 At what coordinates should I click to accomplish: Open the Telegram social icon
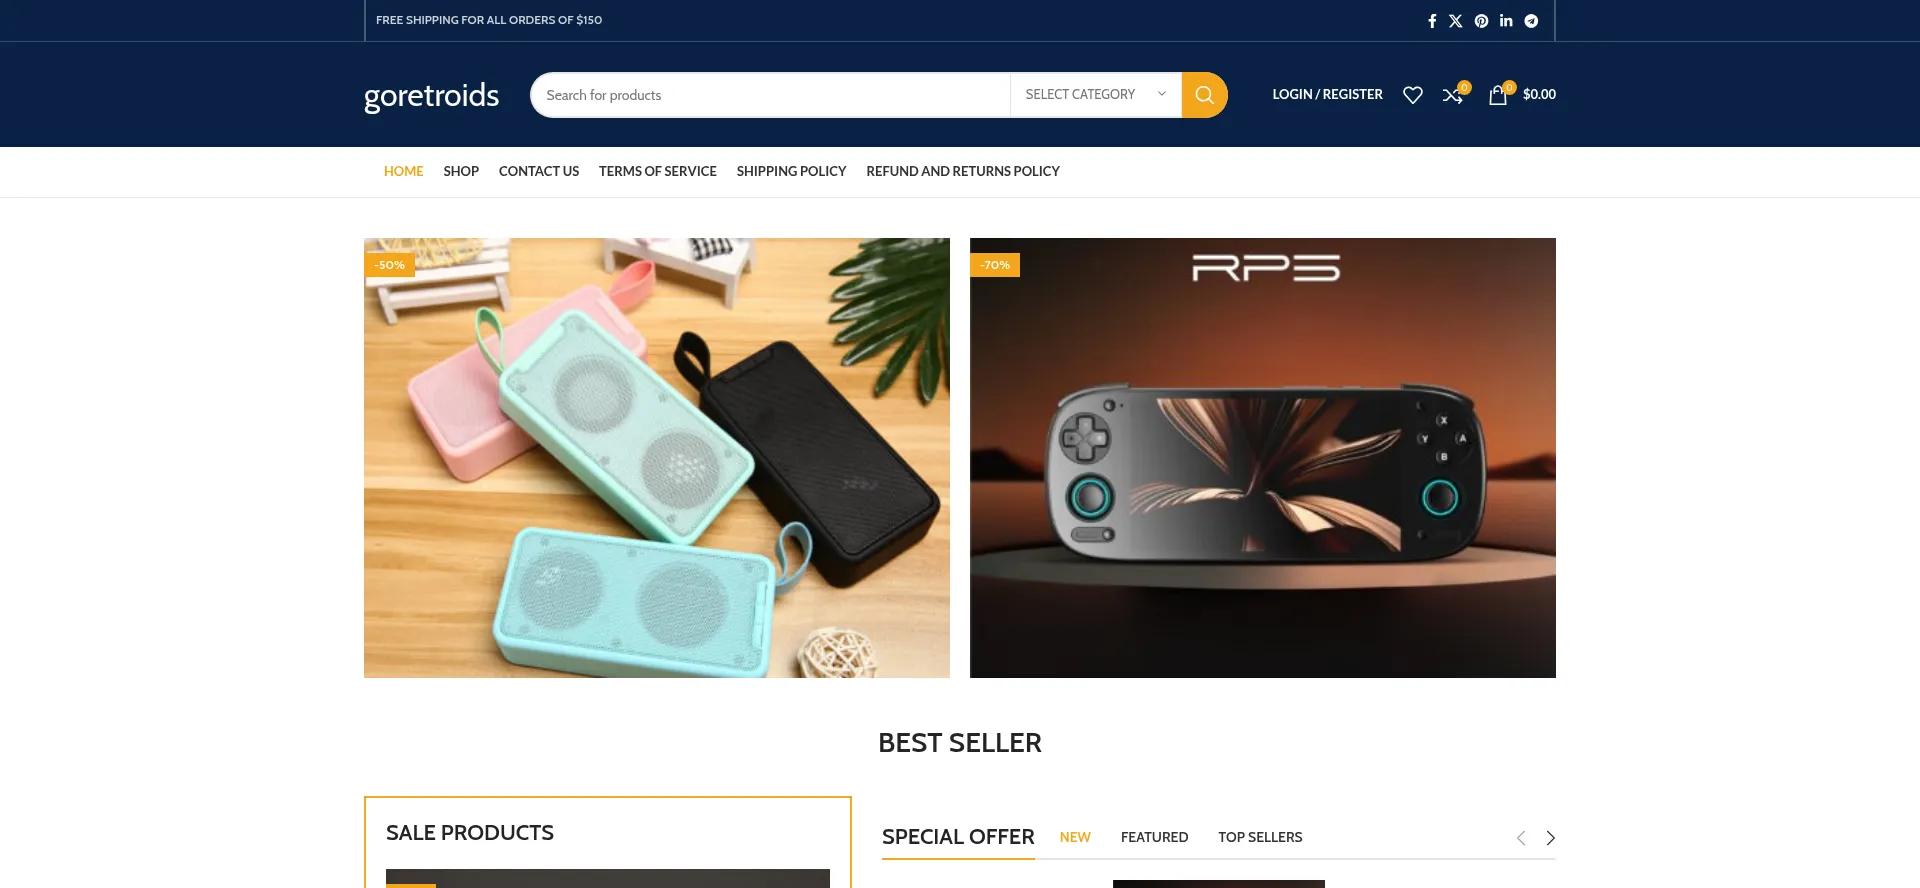click(1531, 21)
